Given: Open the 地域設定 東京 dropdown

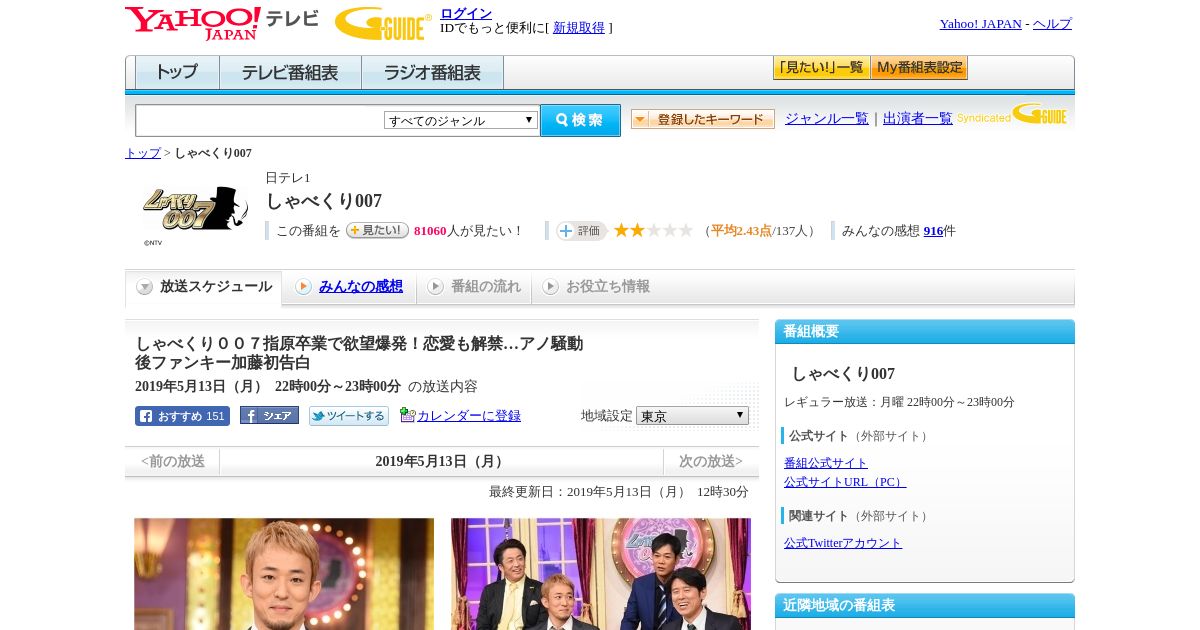Looking at the screenshot, I should coord(692,416).
